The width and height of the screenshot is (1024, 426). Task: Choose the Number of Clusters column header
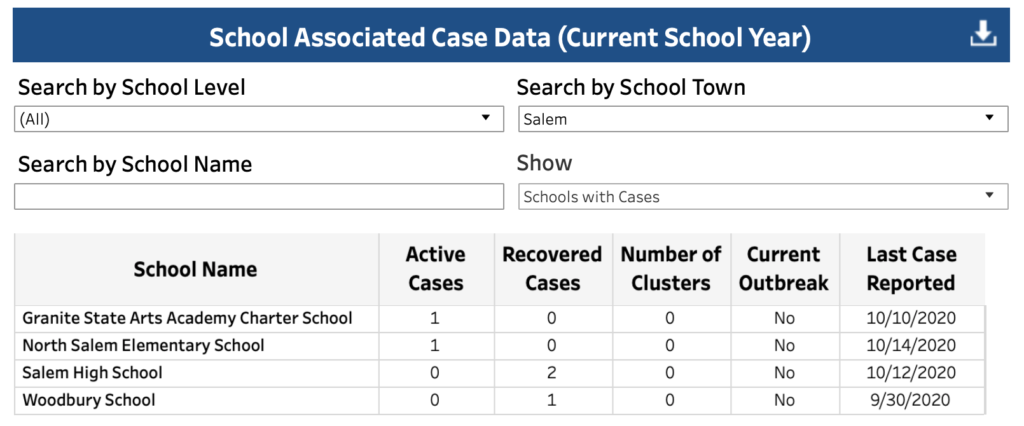671,269
